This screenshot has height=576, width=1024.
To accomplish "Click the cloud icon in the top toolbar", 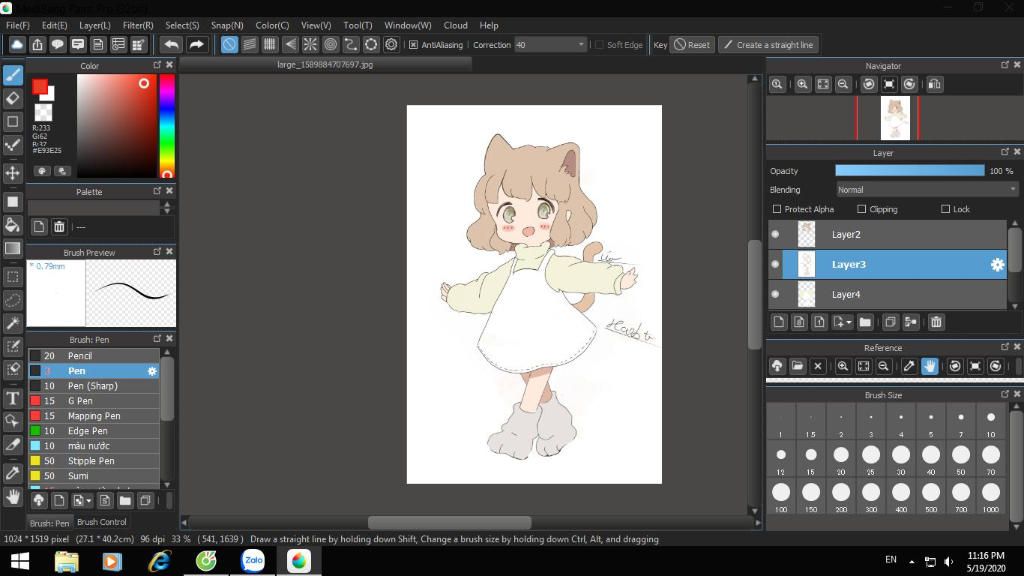I will pyautogui.click(x=17, y=44).
